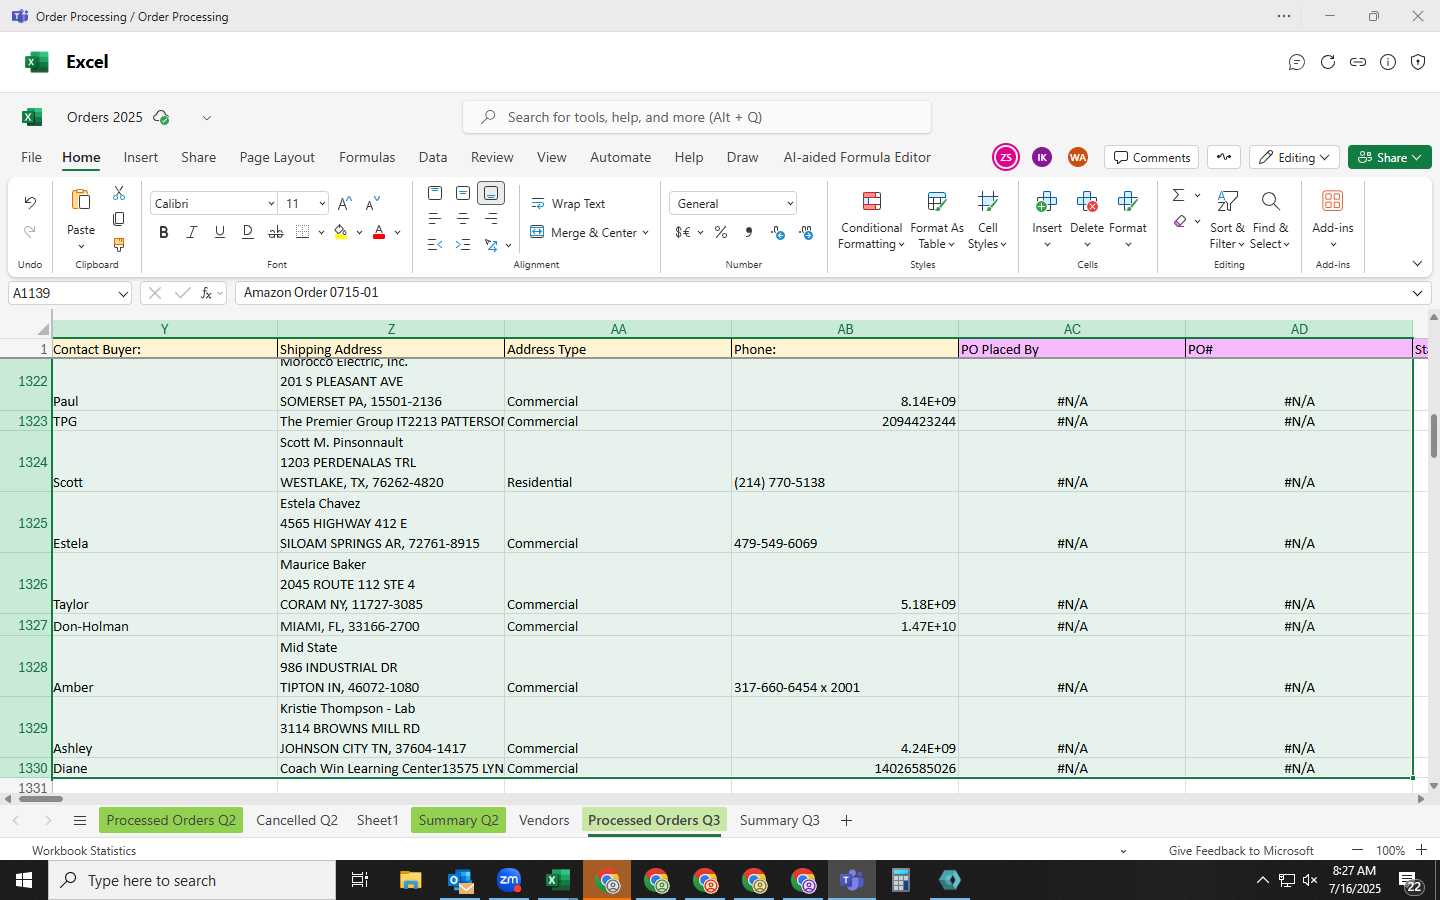This screenshot has height=900, width=1440.
Task: Click the Insert cells icon
Action: point(1047,201)
